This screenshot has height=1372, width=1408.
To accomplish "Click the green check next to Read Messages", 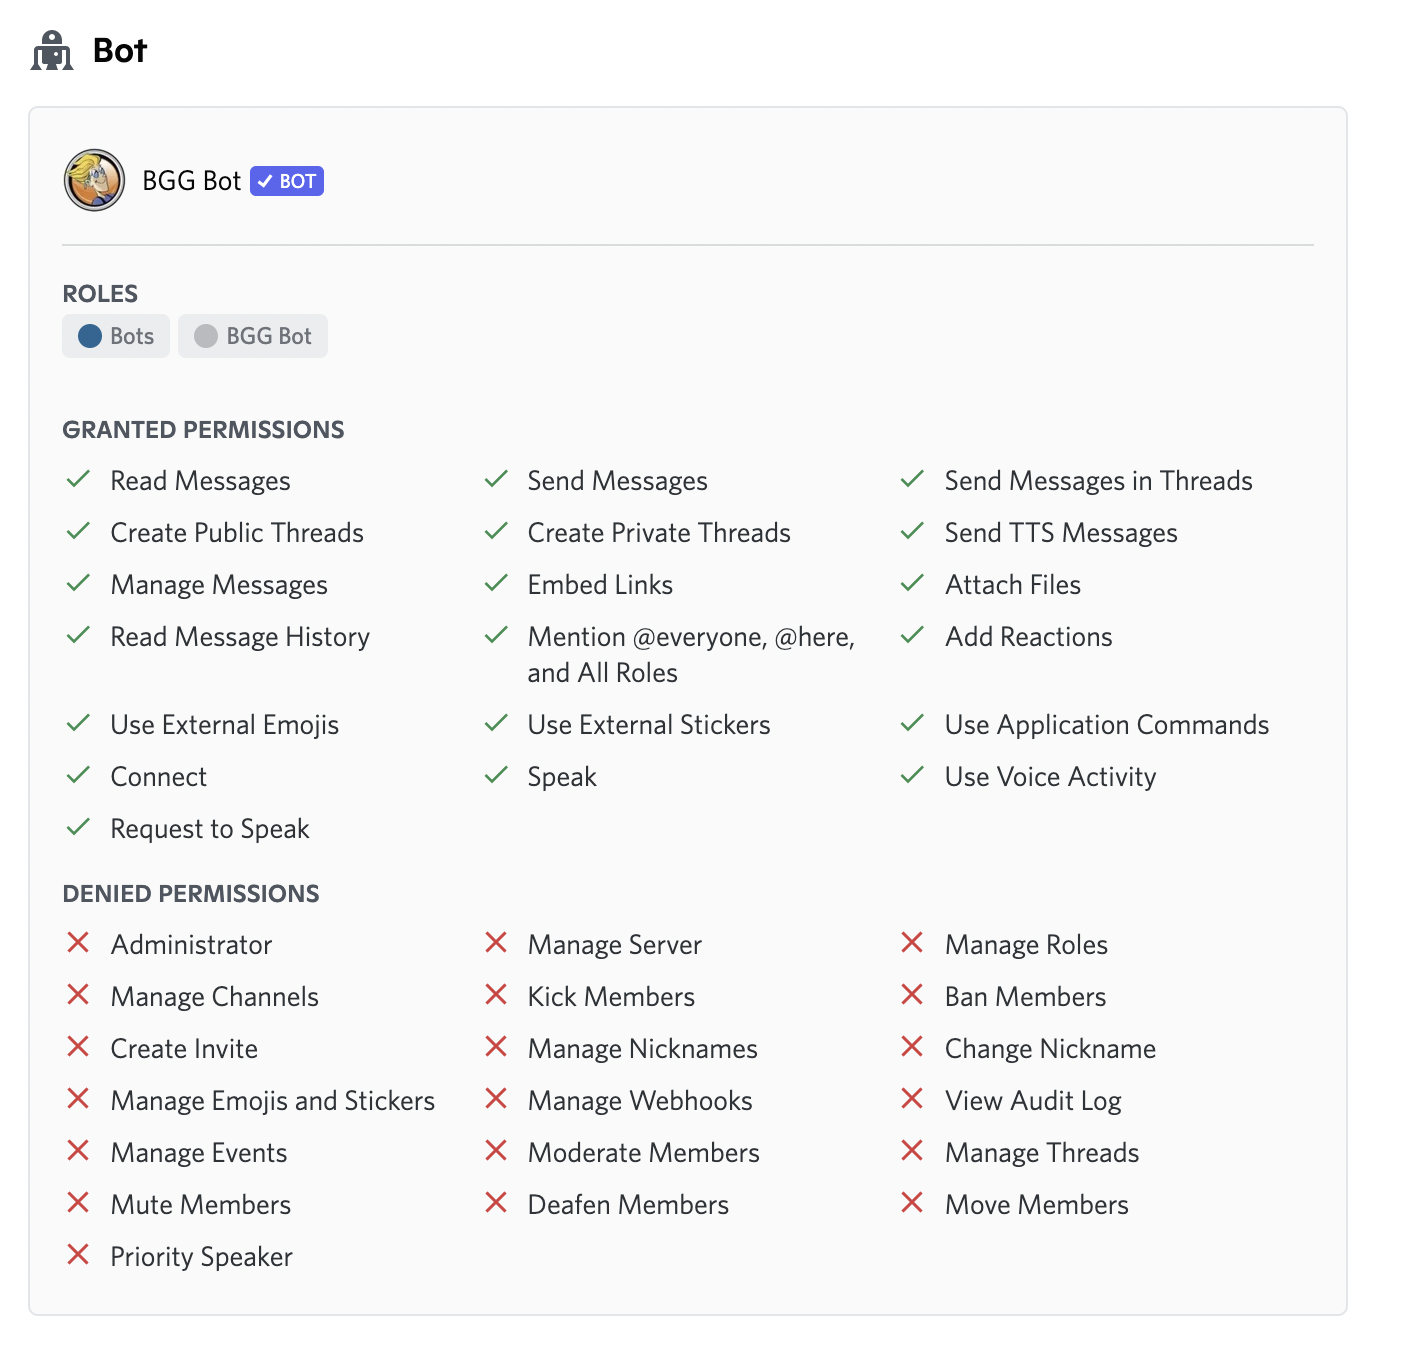I will point(79,480).
